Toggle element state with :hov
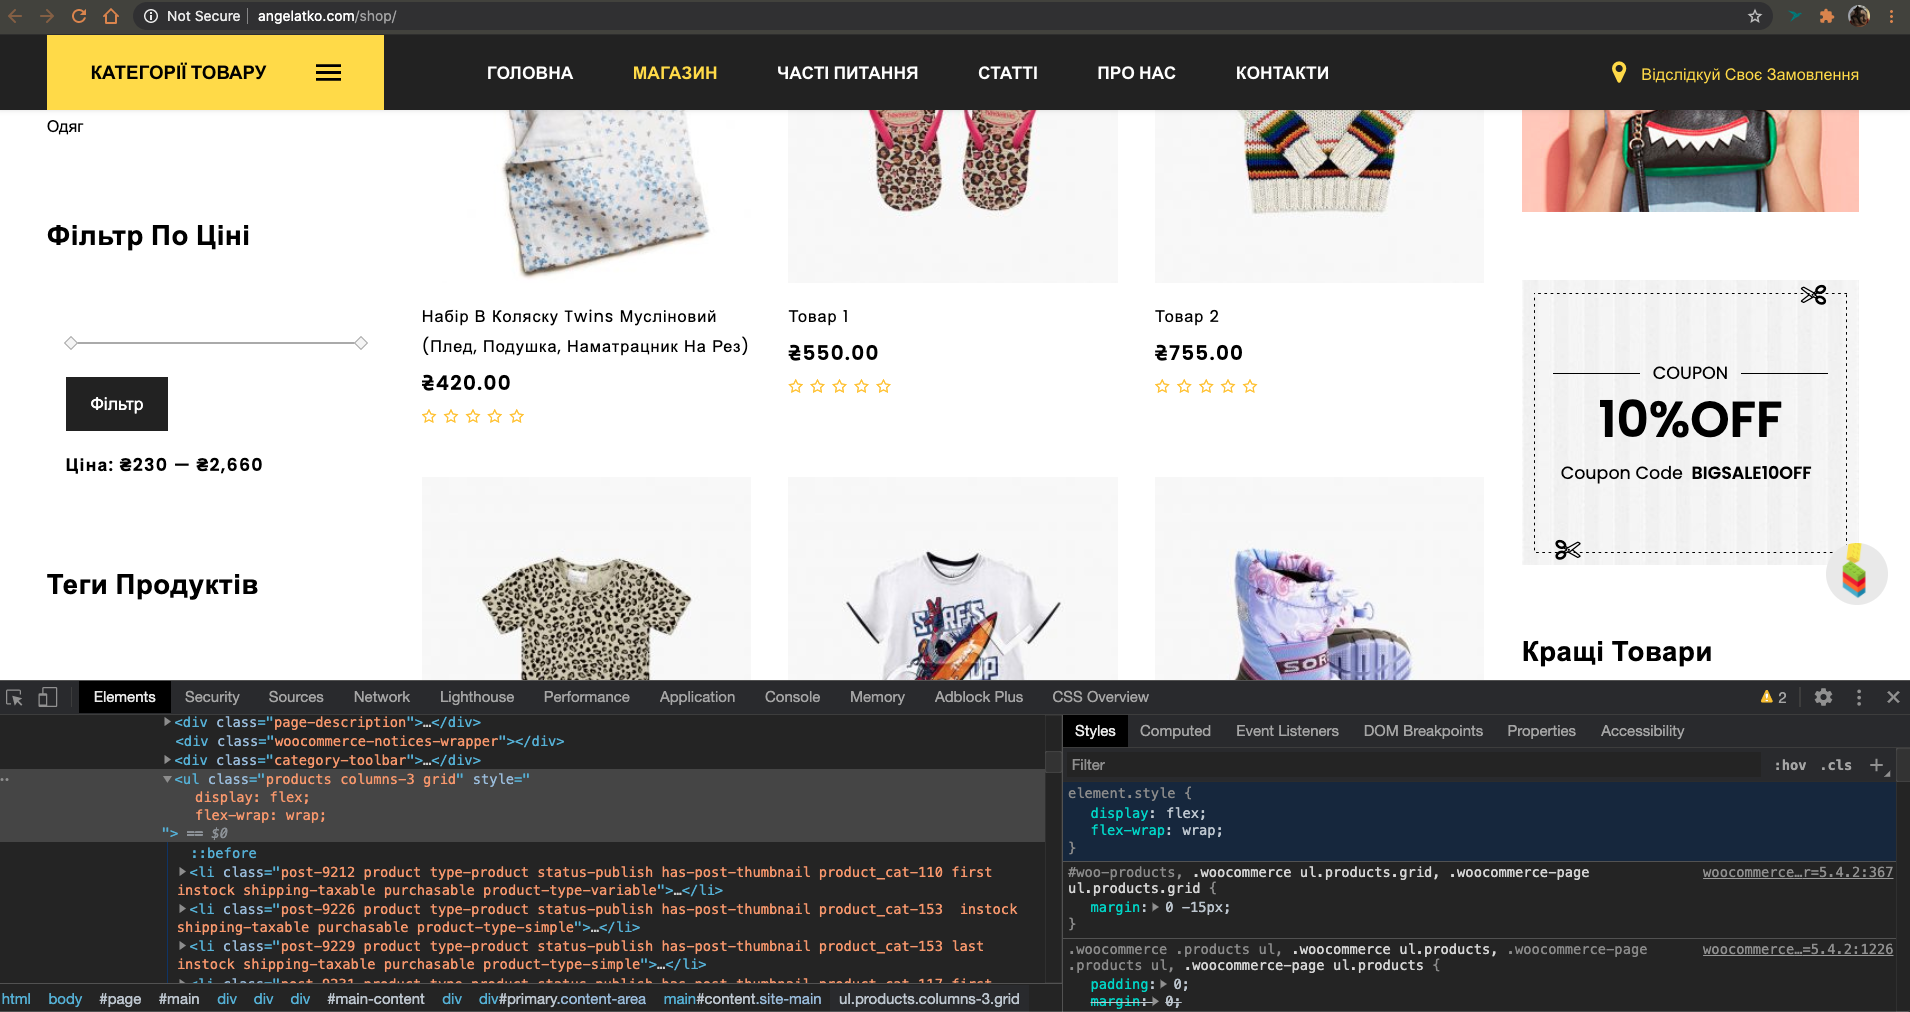 coord(1790,765)
